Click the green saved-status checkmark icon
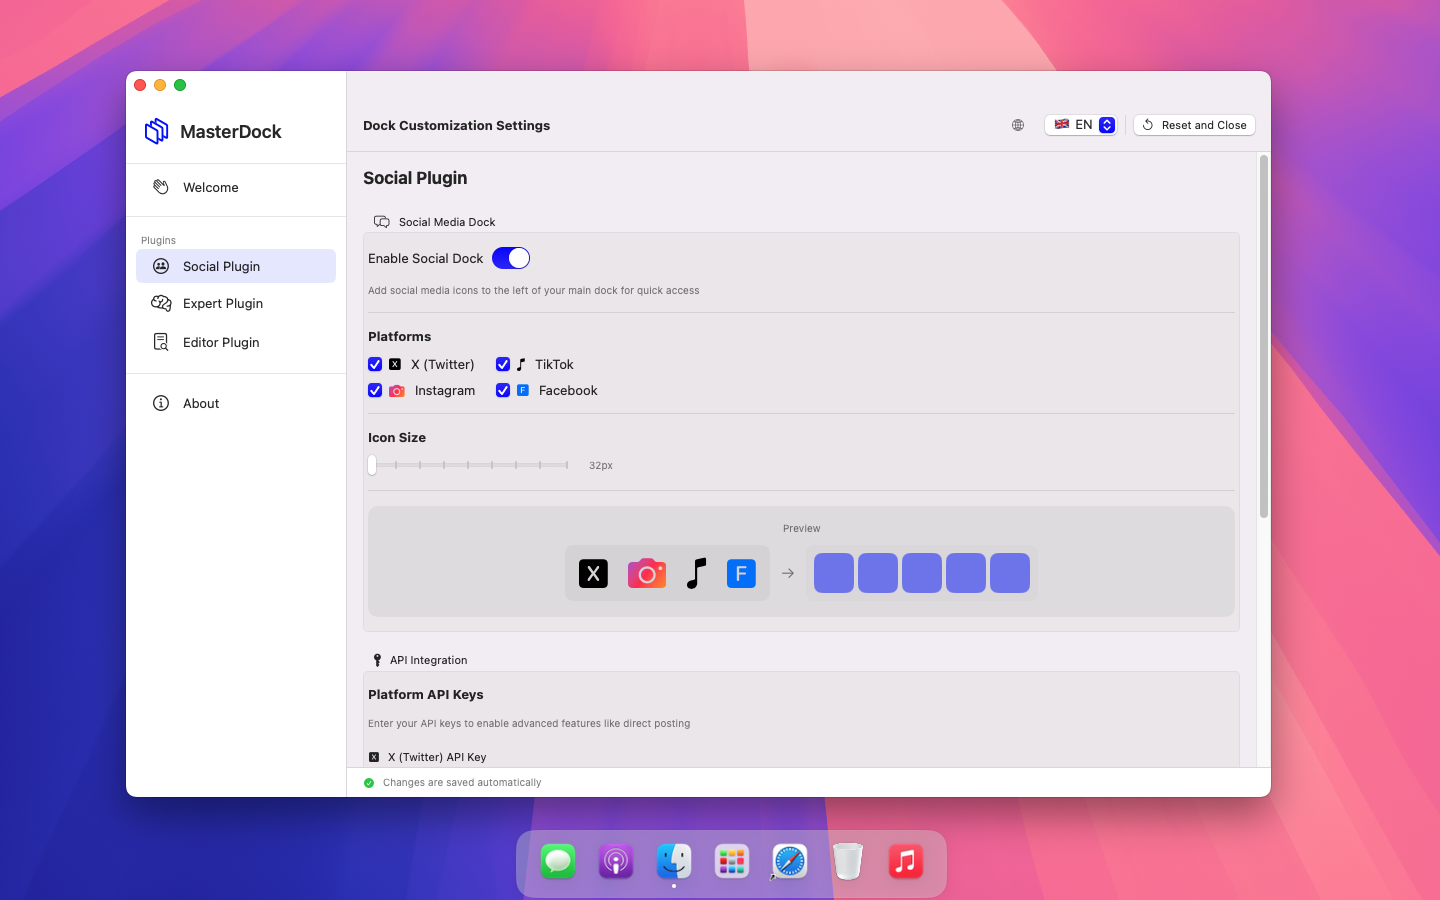 [x=369, y=783]
